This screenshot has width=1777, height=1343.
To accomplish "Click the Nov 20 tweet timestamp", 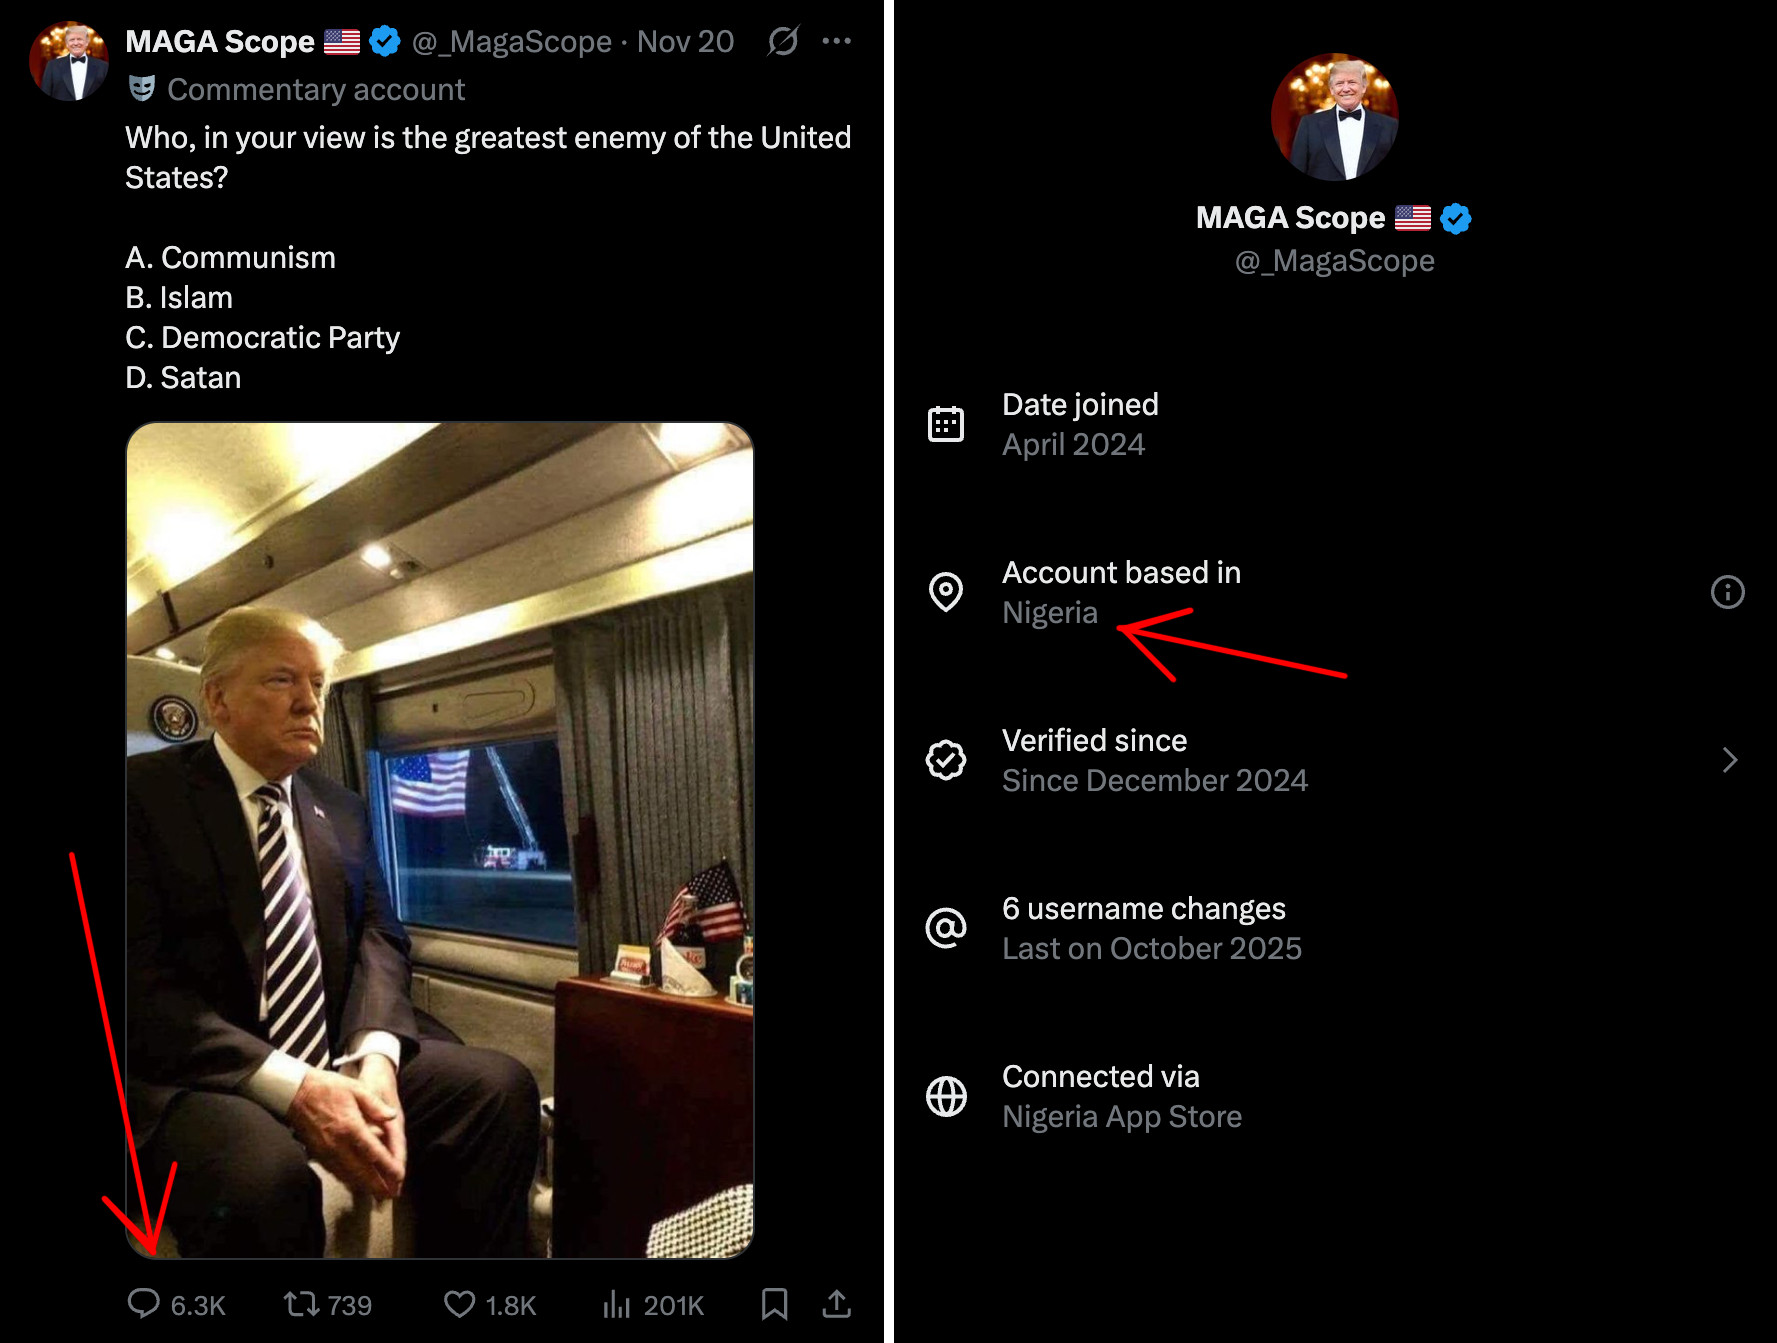I will [x=686, y=42].
